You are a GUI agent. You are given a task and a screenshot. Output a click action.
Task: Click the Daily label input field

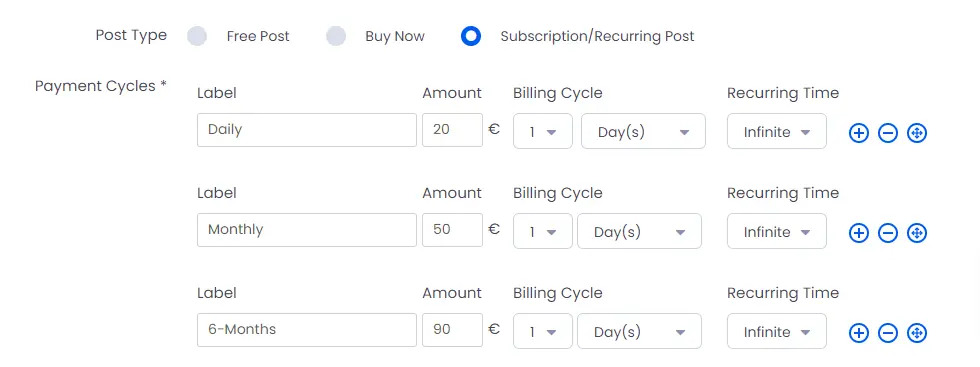(x=307, y=130)
